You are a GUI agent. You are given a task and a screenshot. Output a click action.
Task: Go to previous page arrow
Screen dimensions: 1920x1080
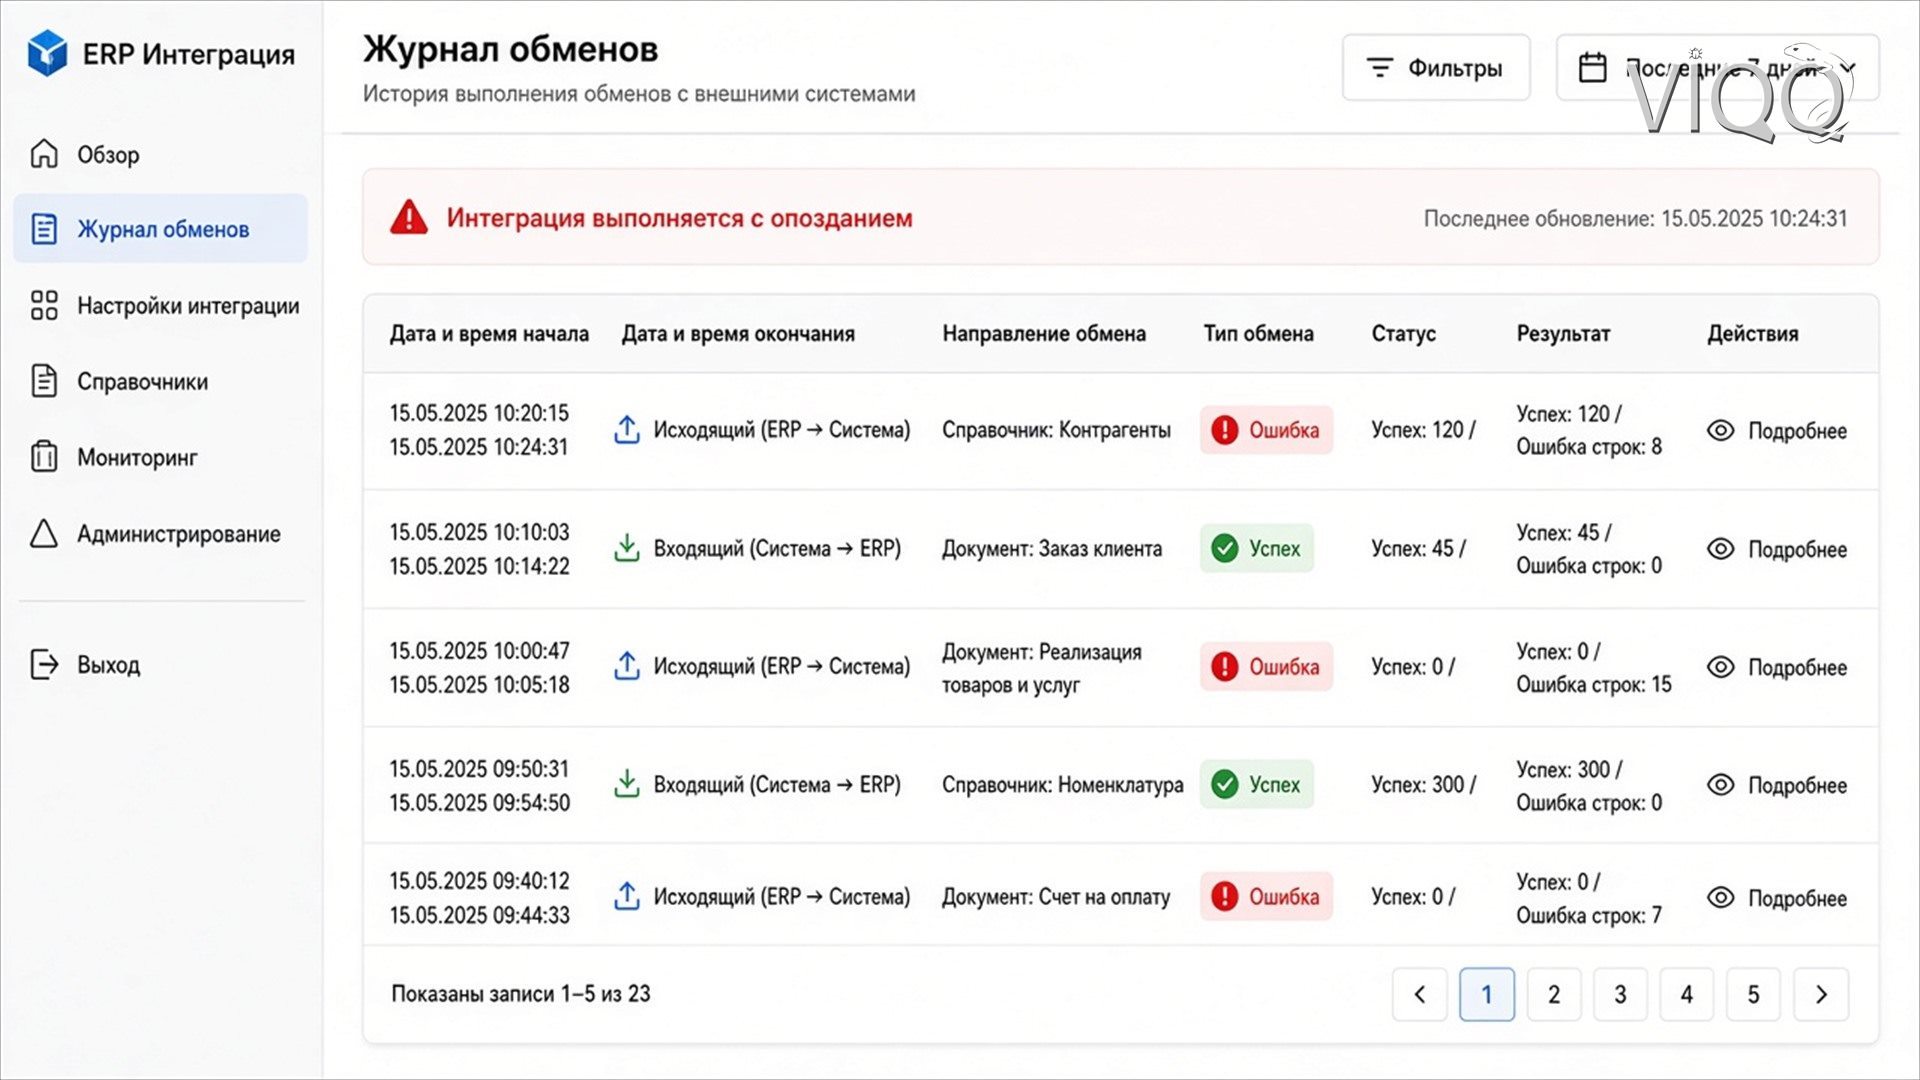coord(1420,994)
